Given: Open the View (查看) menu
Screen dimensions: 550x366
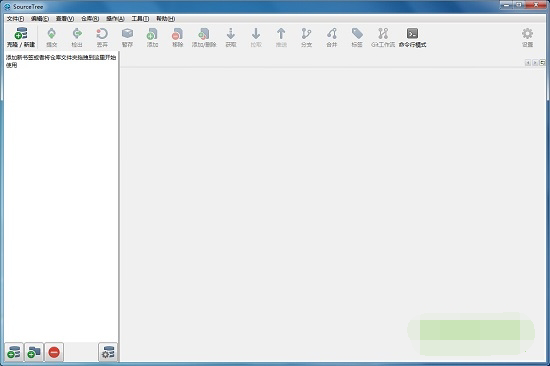Looking at the screenshot, I should coord(65,19).
